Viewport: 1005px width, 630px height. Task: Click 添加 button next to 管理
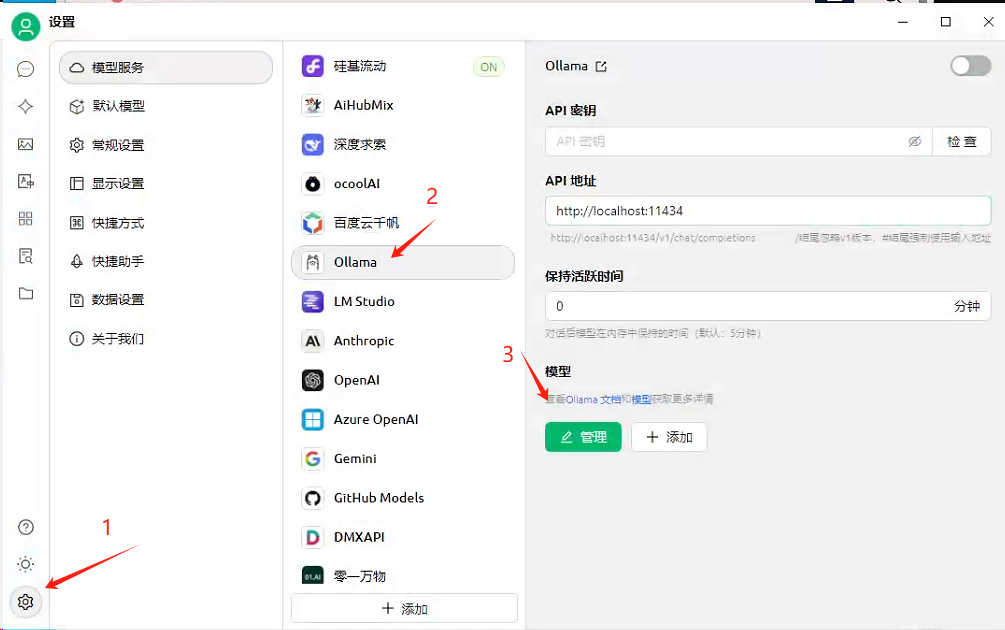tap(669, 437)
